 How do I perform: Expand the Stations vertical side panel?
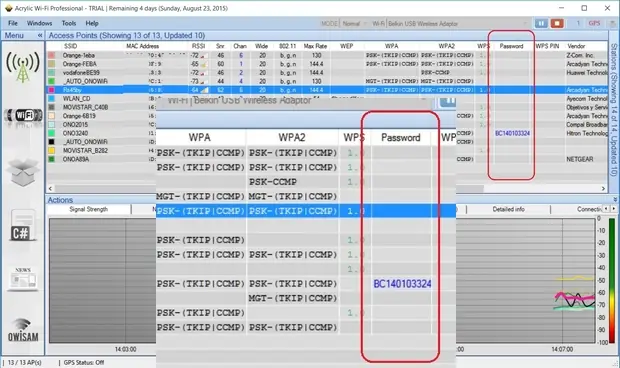[614, 110]
